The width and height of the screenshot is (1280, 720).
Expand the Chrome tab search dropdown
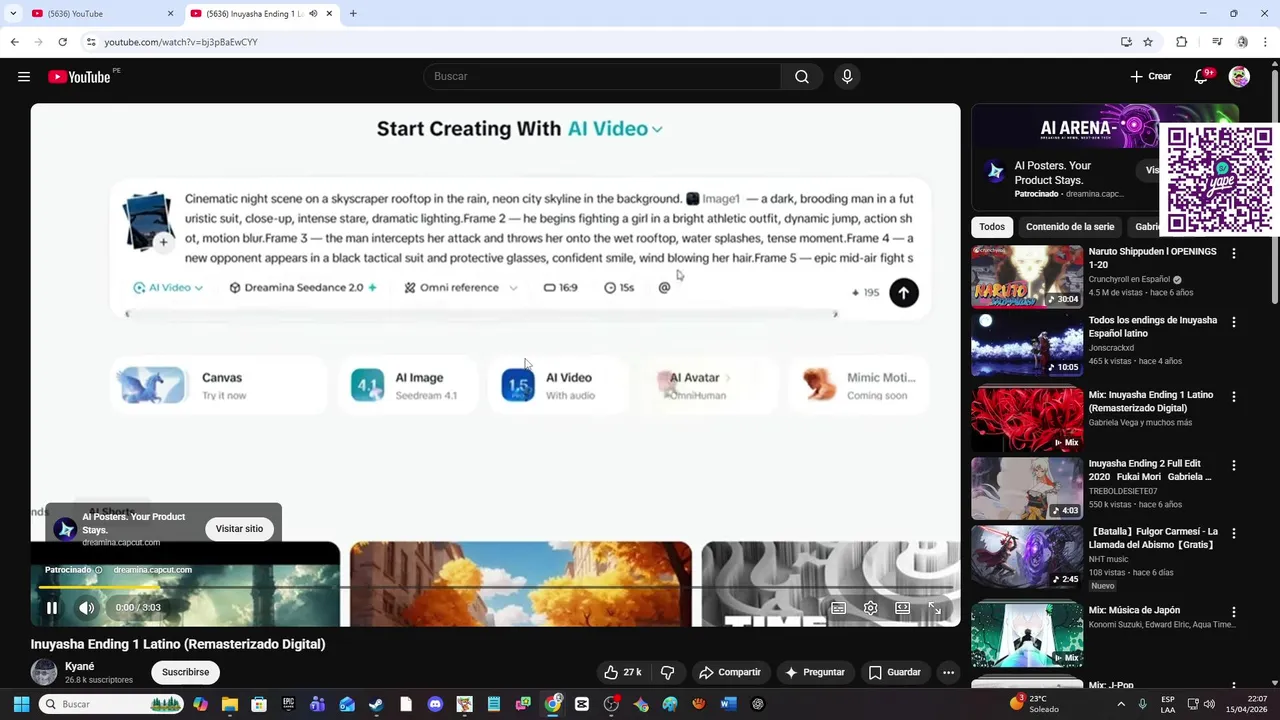[13, 14]
